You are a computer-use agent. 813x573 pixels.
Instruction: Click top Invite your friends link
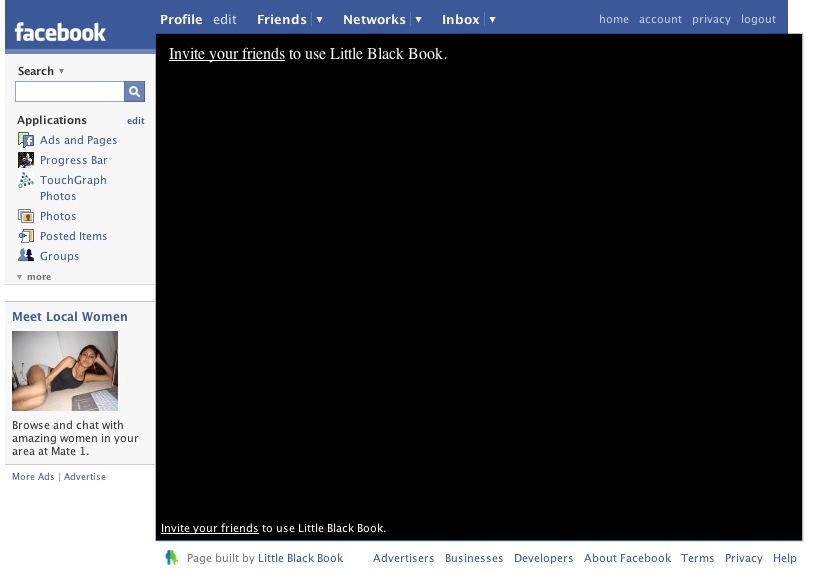pos(227,54)
